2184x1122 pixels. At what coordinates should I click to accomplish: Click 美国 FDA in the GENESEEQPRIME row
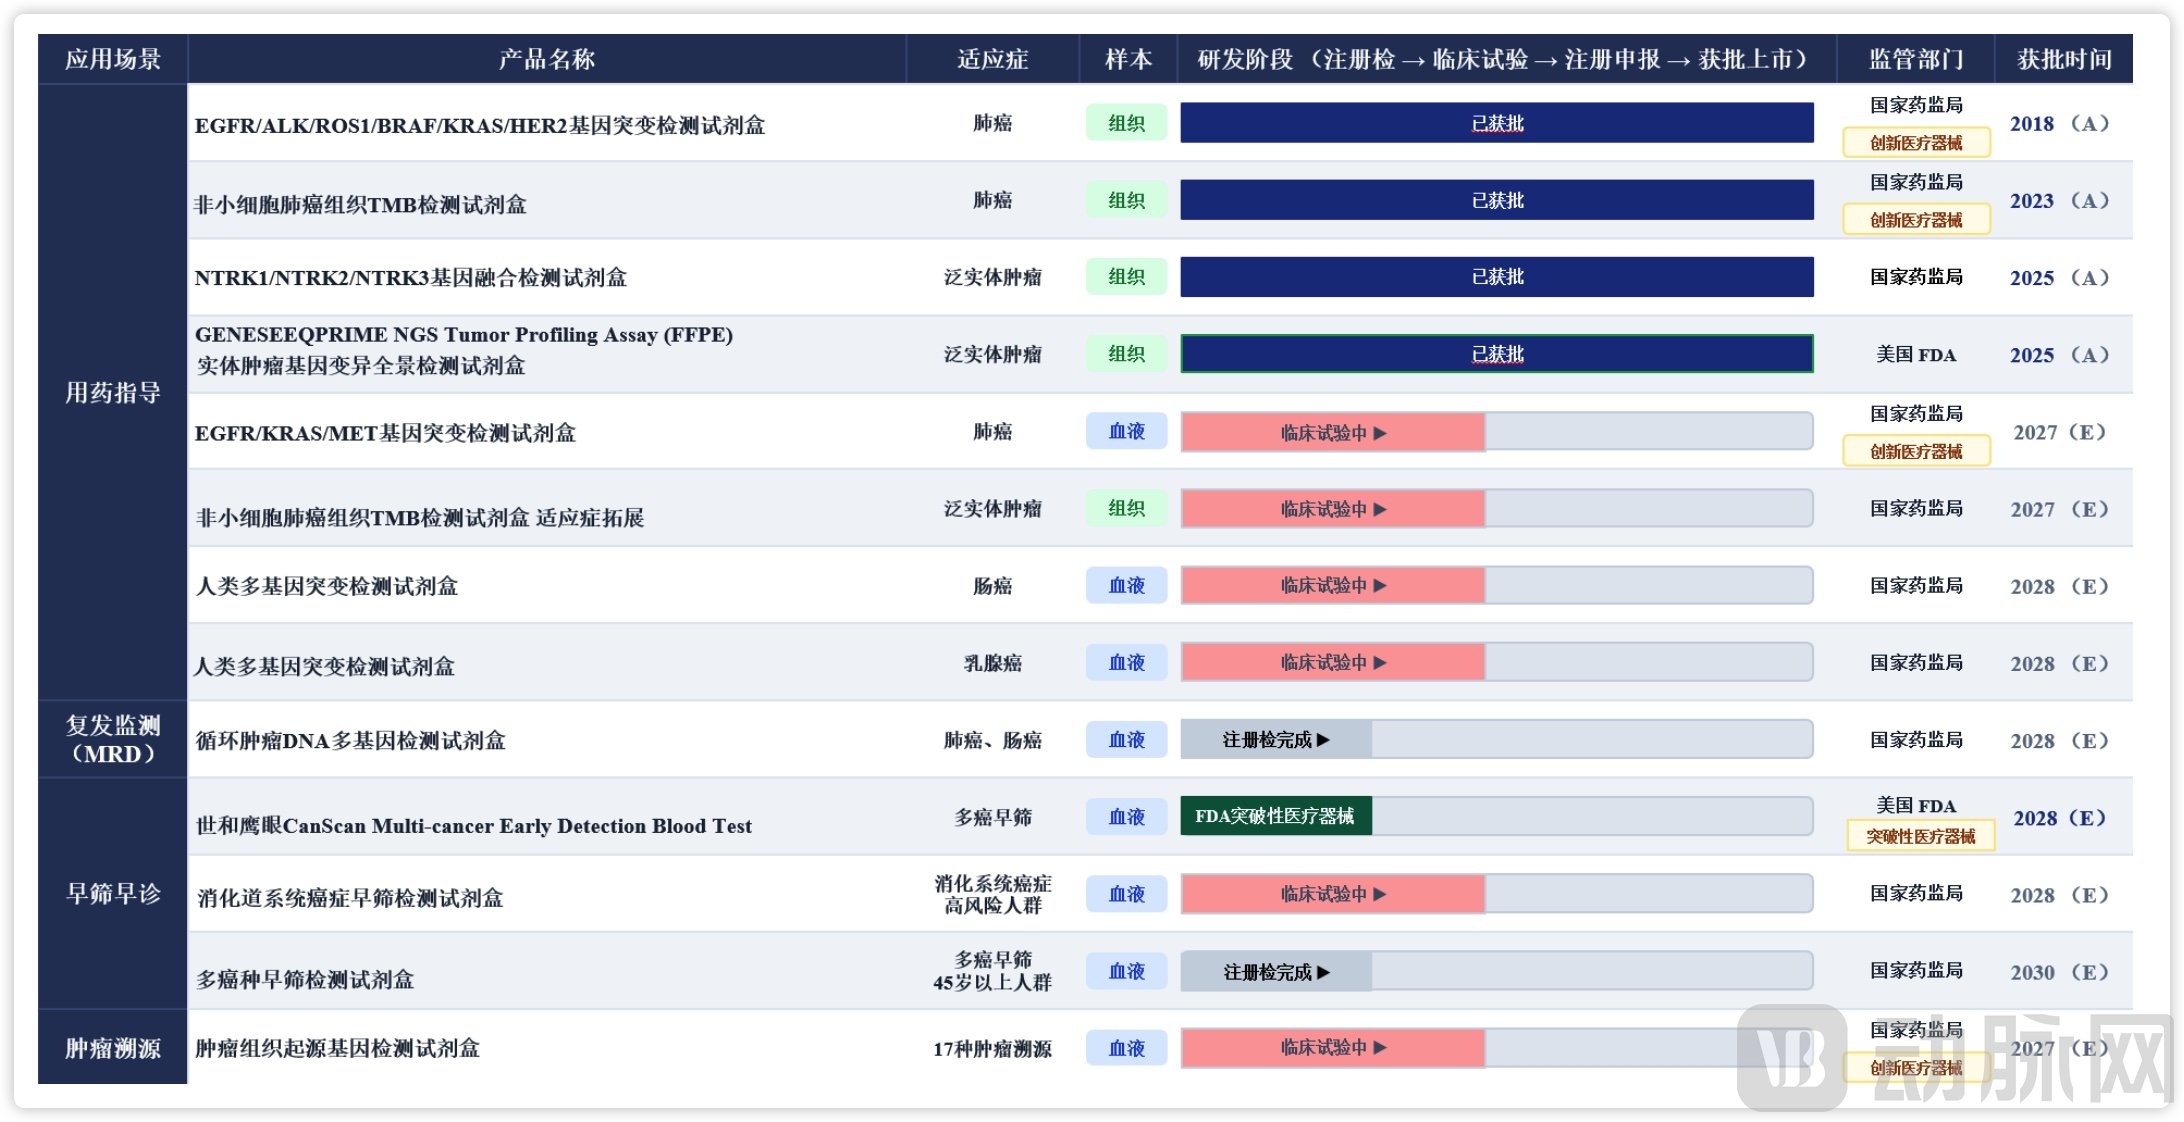[x=1916, y=354]
